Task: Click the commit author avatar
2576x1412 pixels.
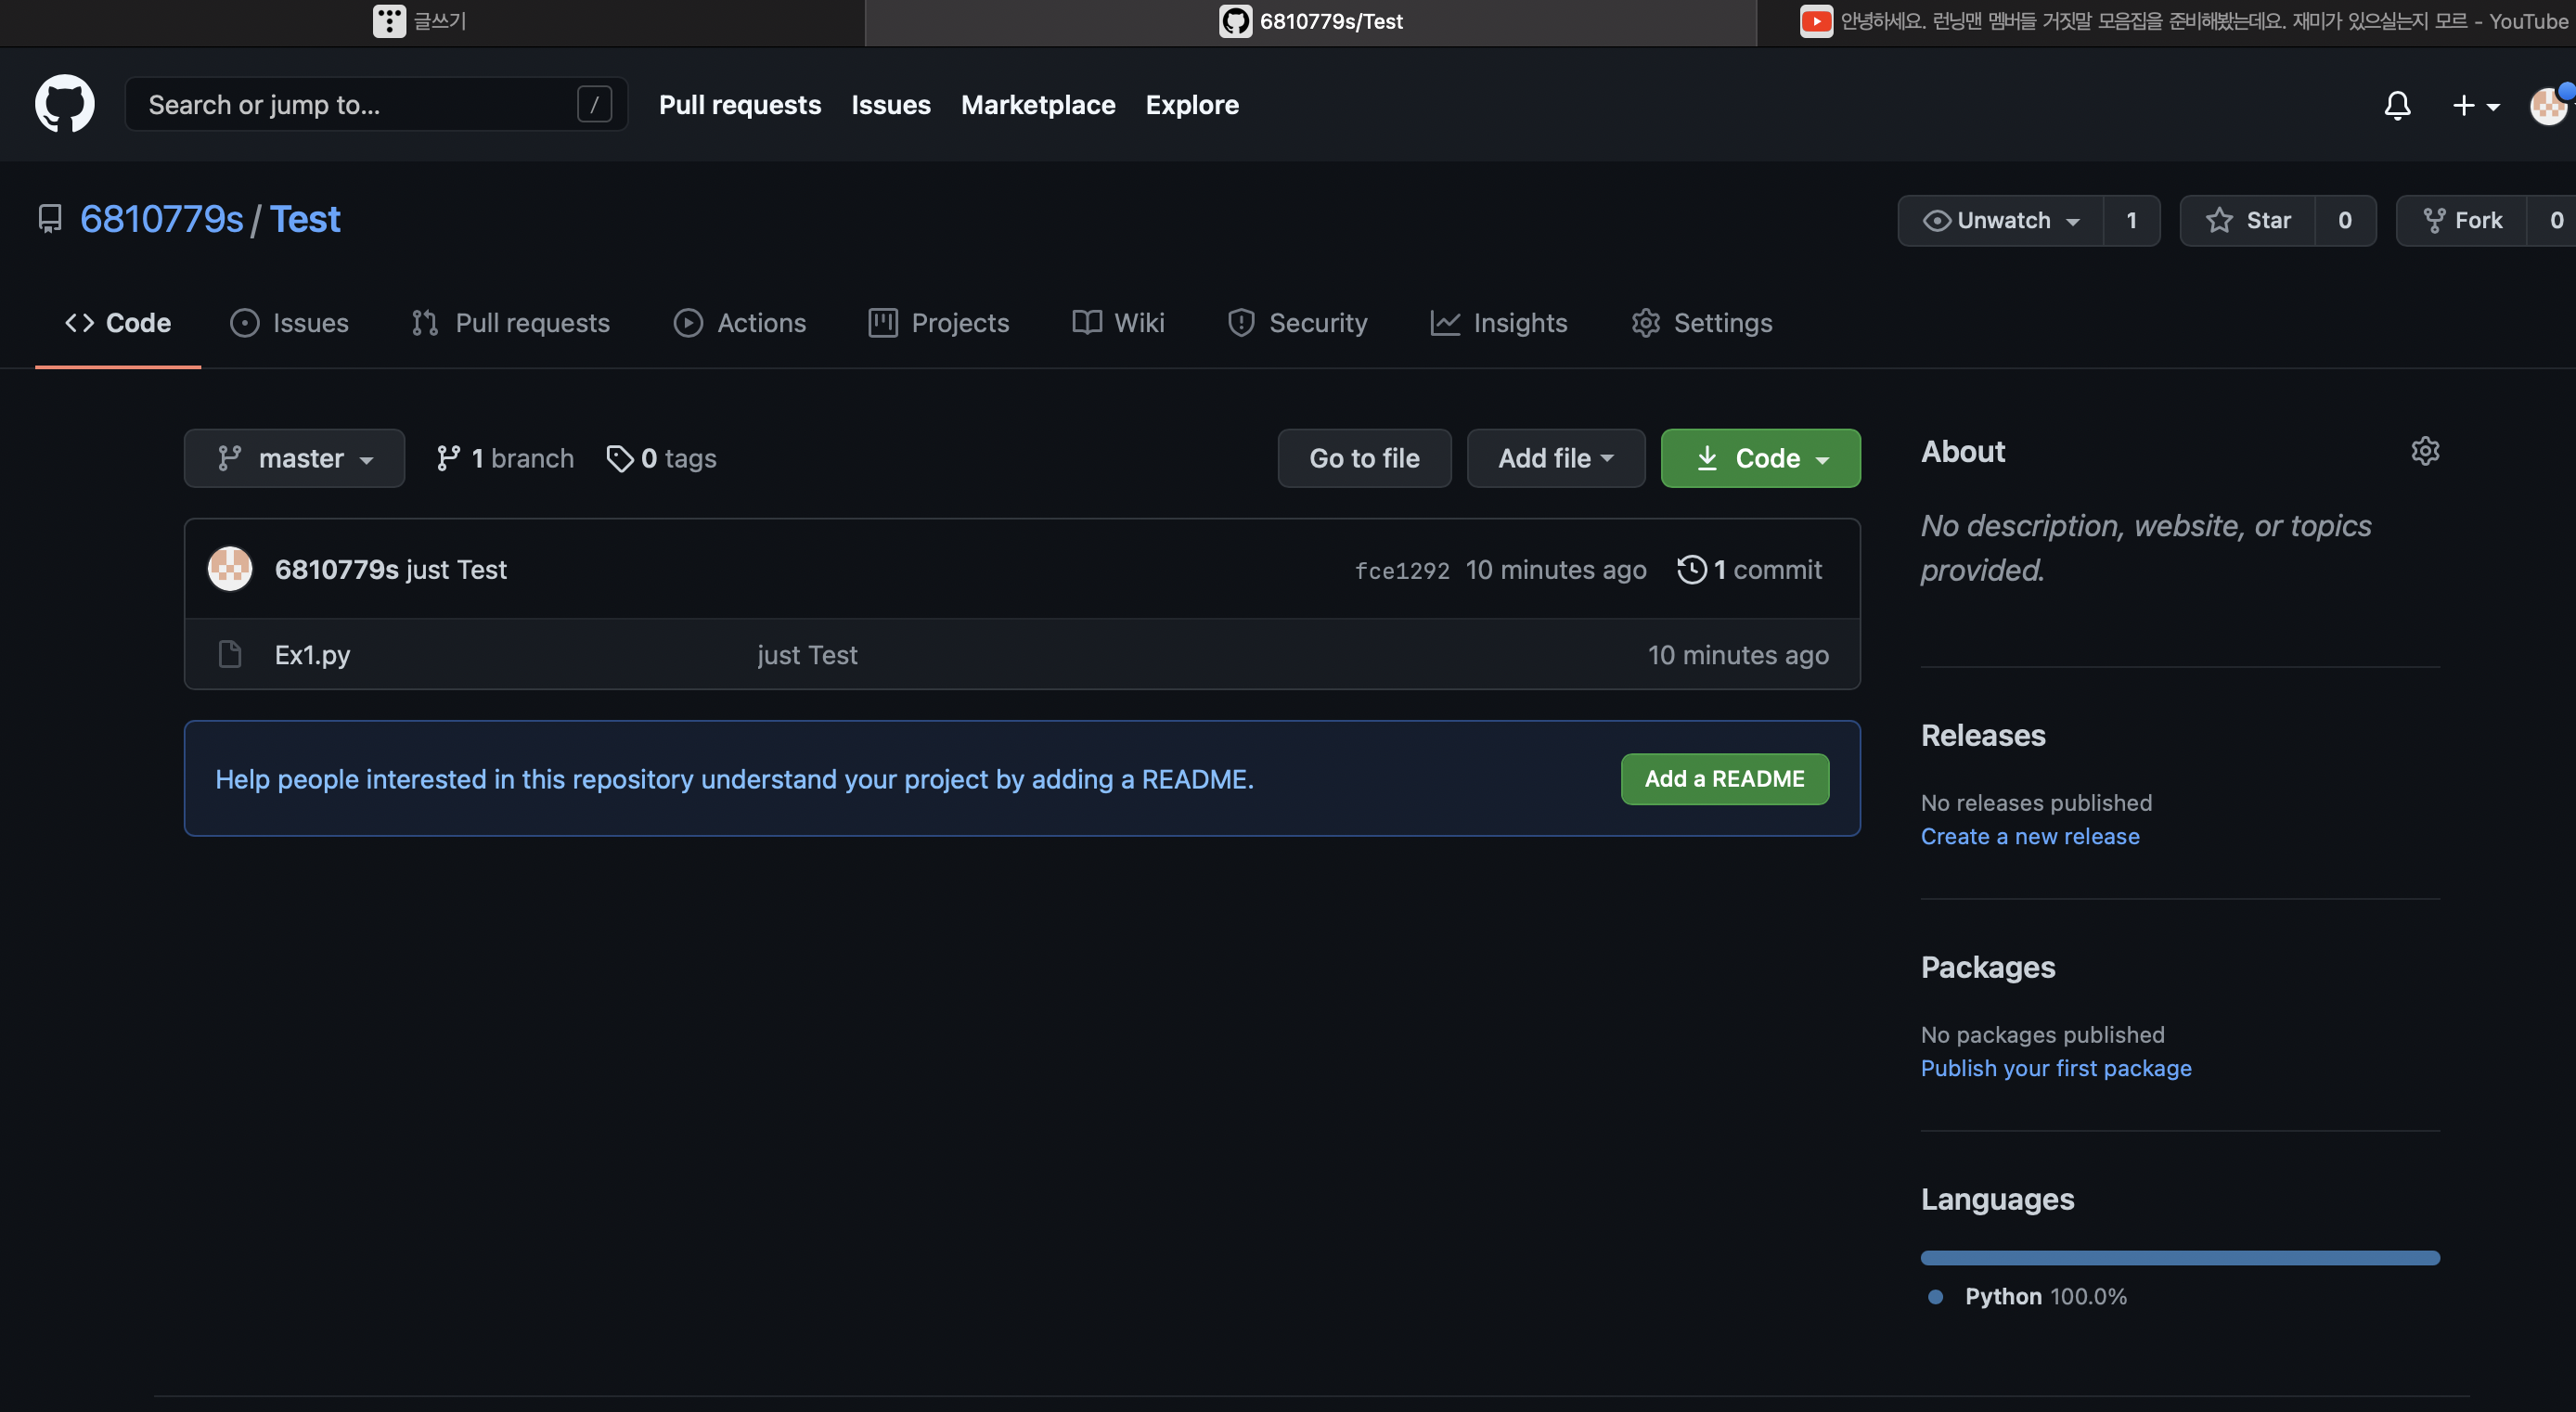Action: (x=230, y=569)
